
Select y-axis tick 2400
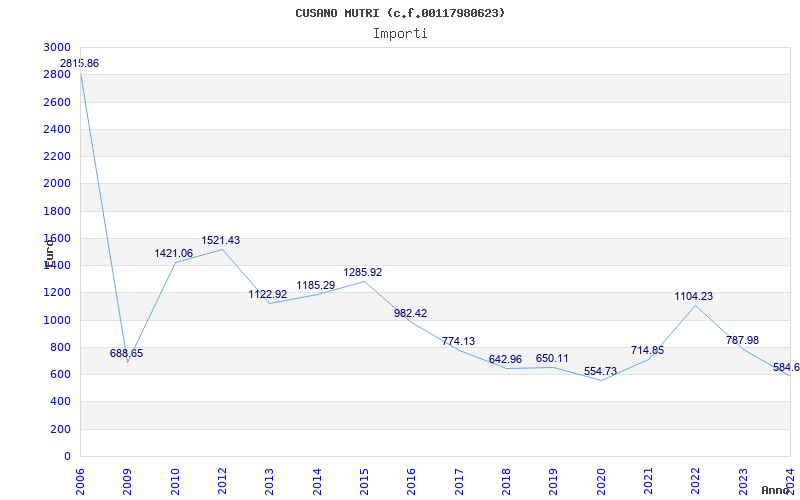57,129
